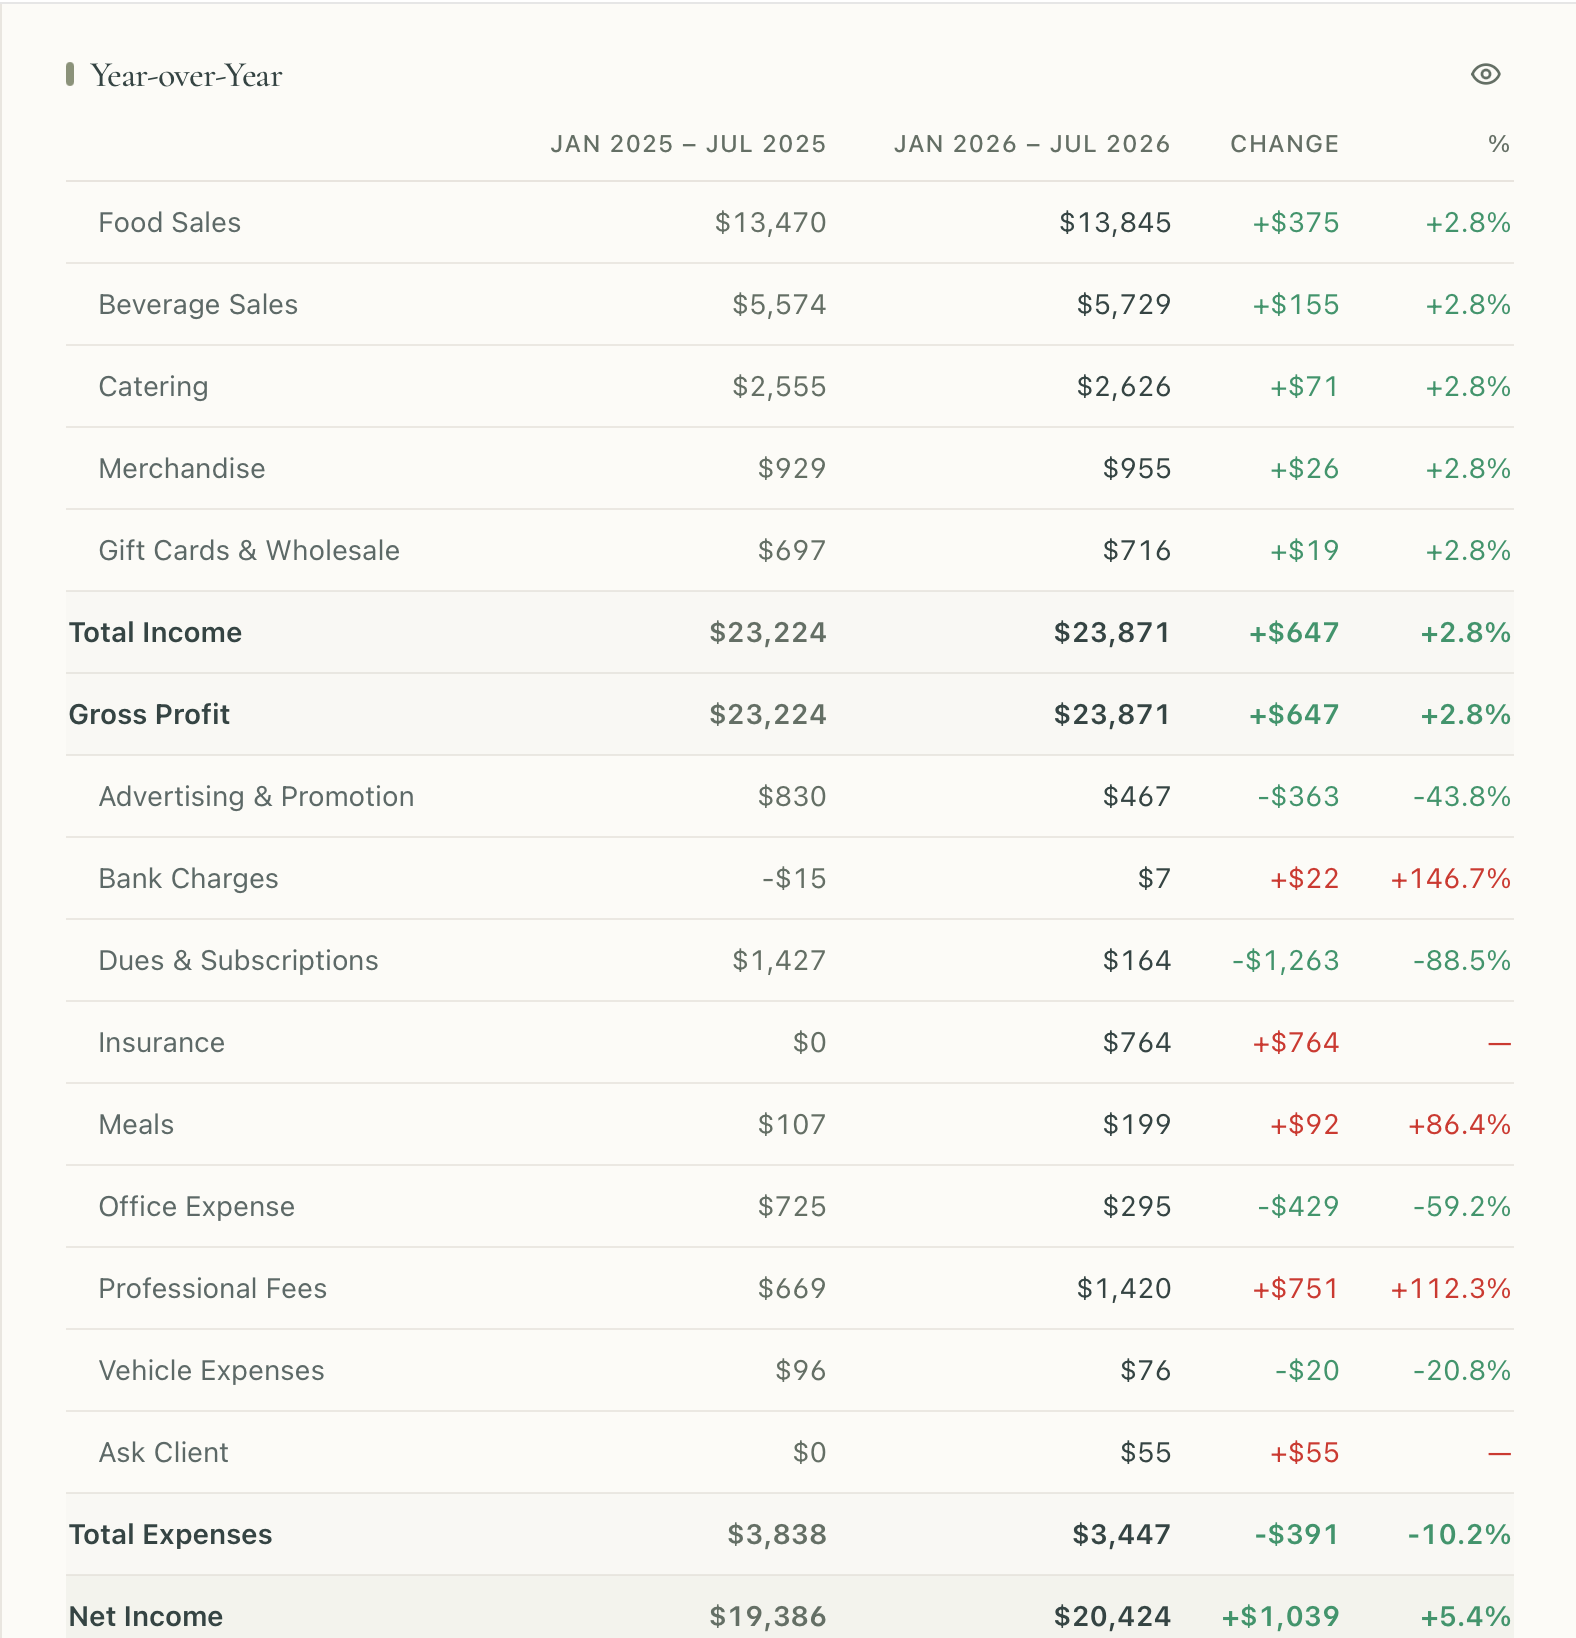This screenshot has height=1638, width=1576.
Task: Click the Change column header
Action: (x=1284, y=144)
